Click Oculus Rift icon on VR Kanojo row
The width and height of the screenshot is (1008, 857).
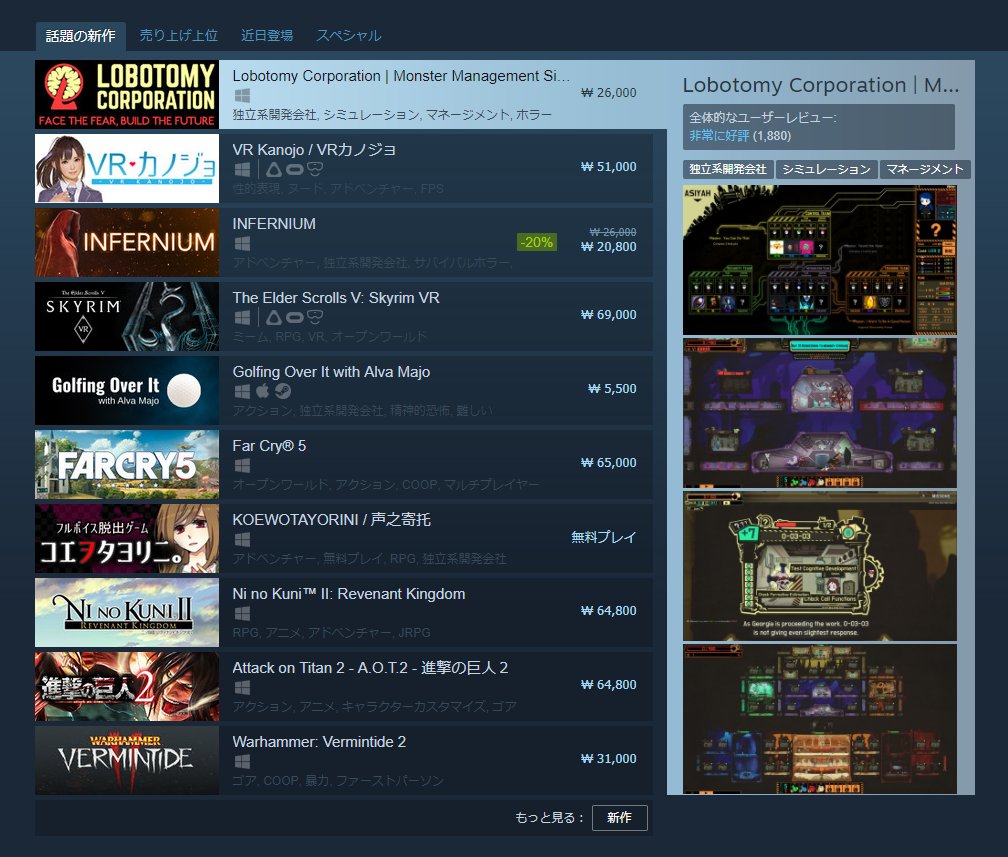click(294, 170)
